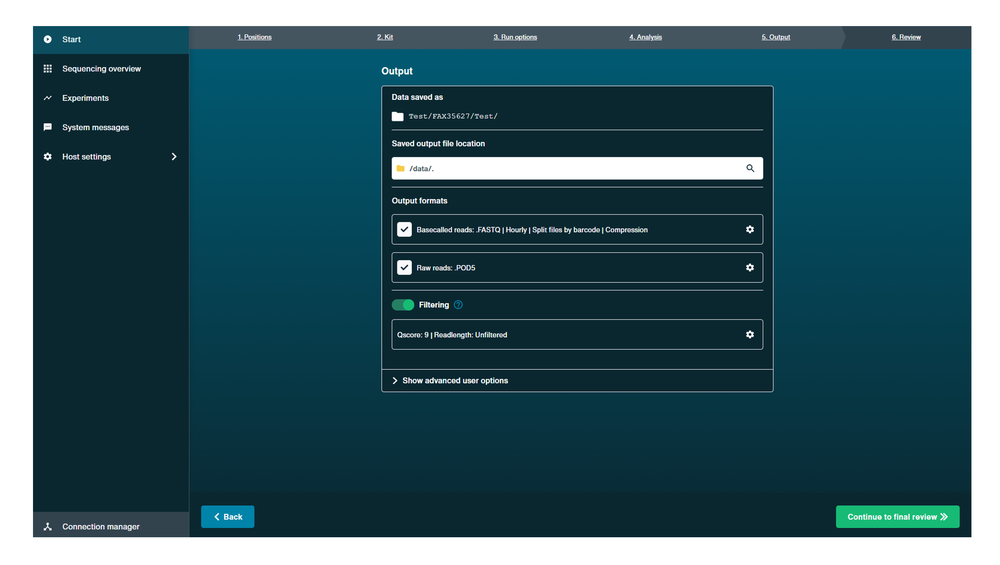Image resolution: width=1000 pixels, height=565 pixels.
Task: Click the white folder icon beside Test/FAX35627/Test/
Action: (397, 116)
